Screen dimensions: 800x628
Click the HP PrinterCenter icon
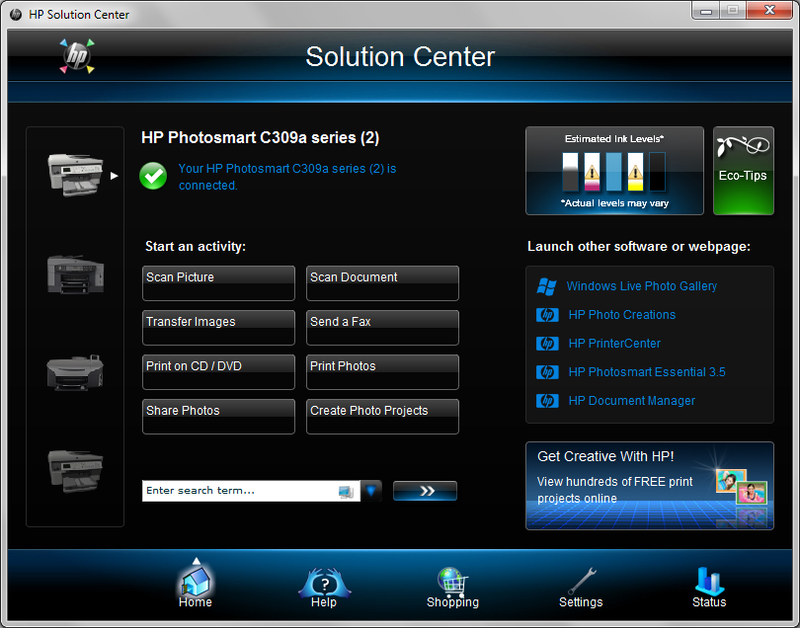tap(547, 344)
